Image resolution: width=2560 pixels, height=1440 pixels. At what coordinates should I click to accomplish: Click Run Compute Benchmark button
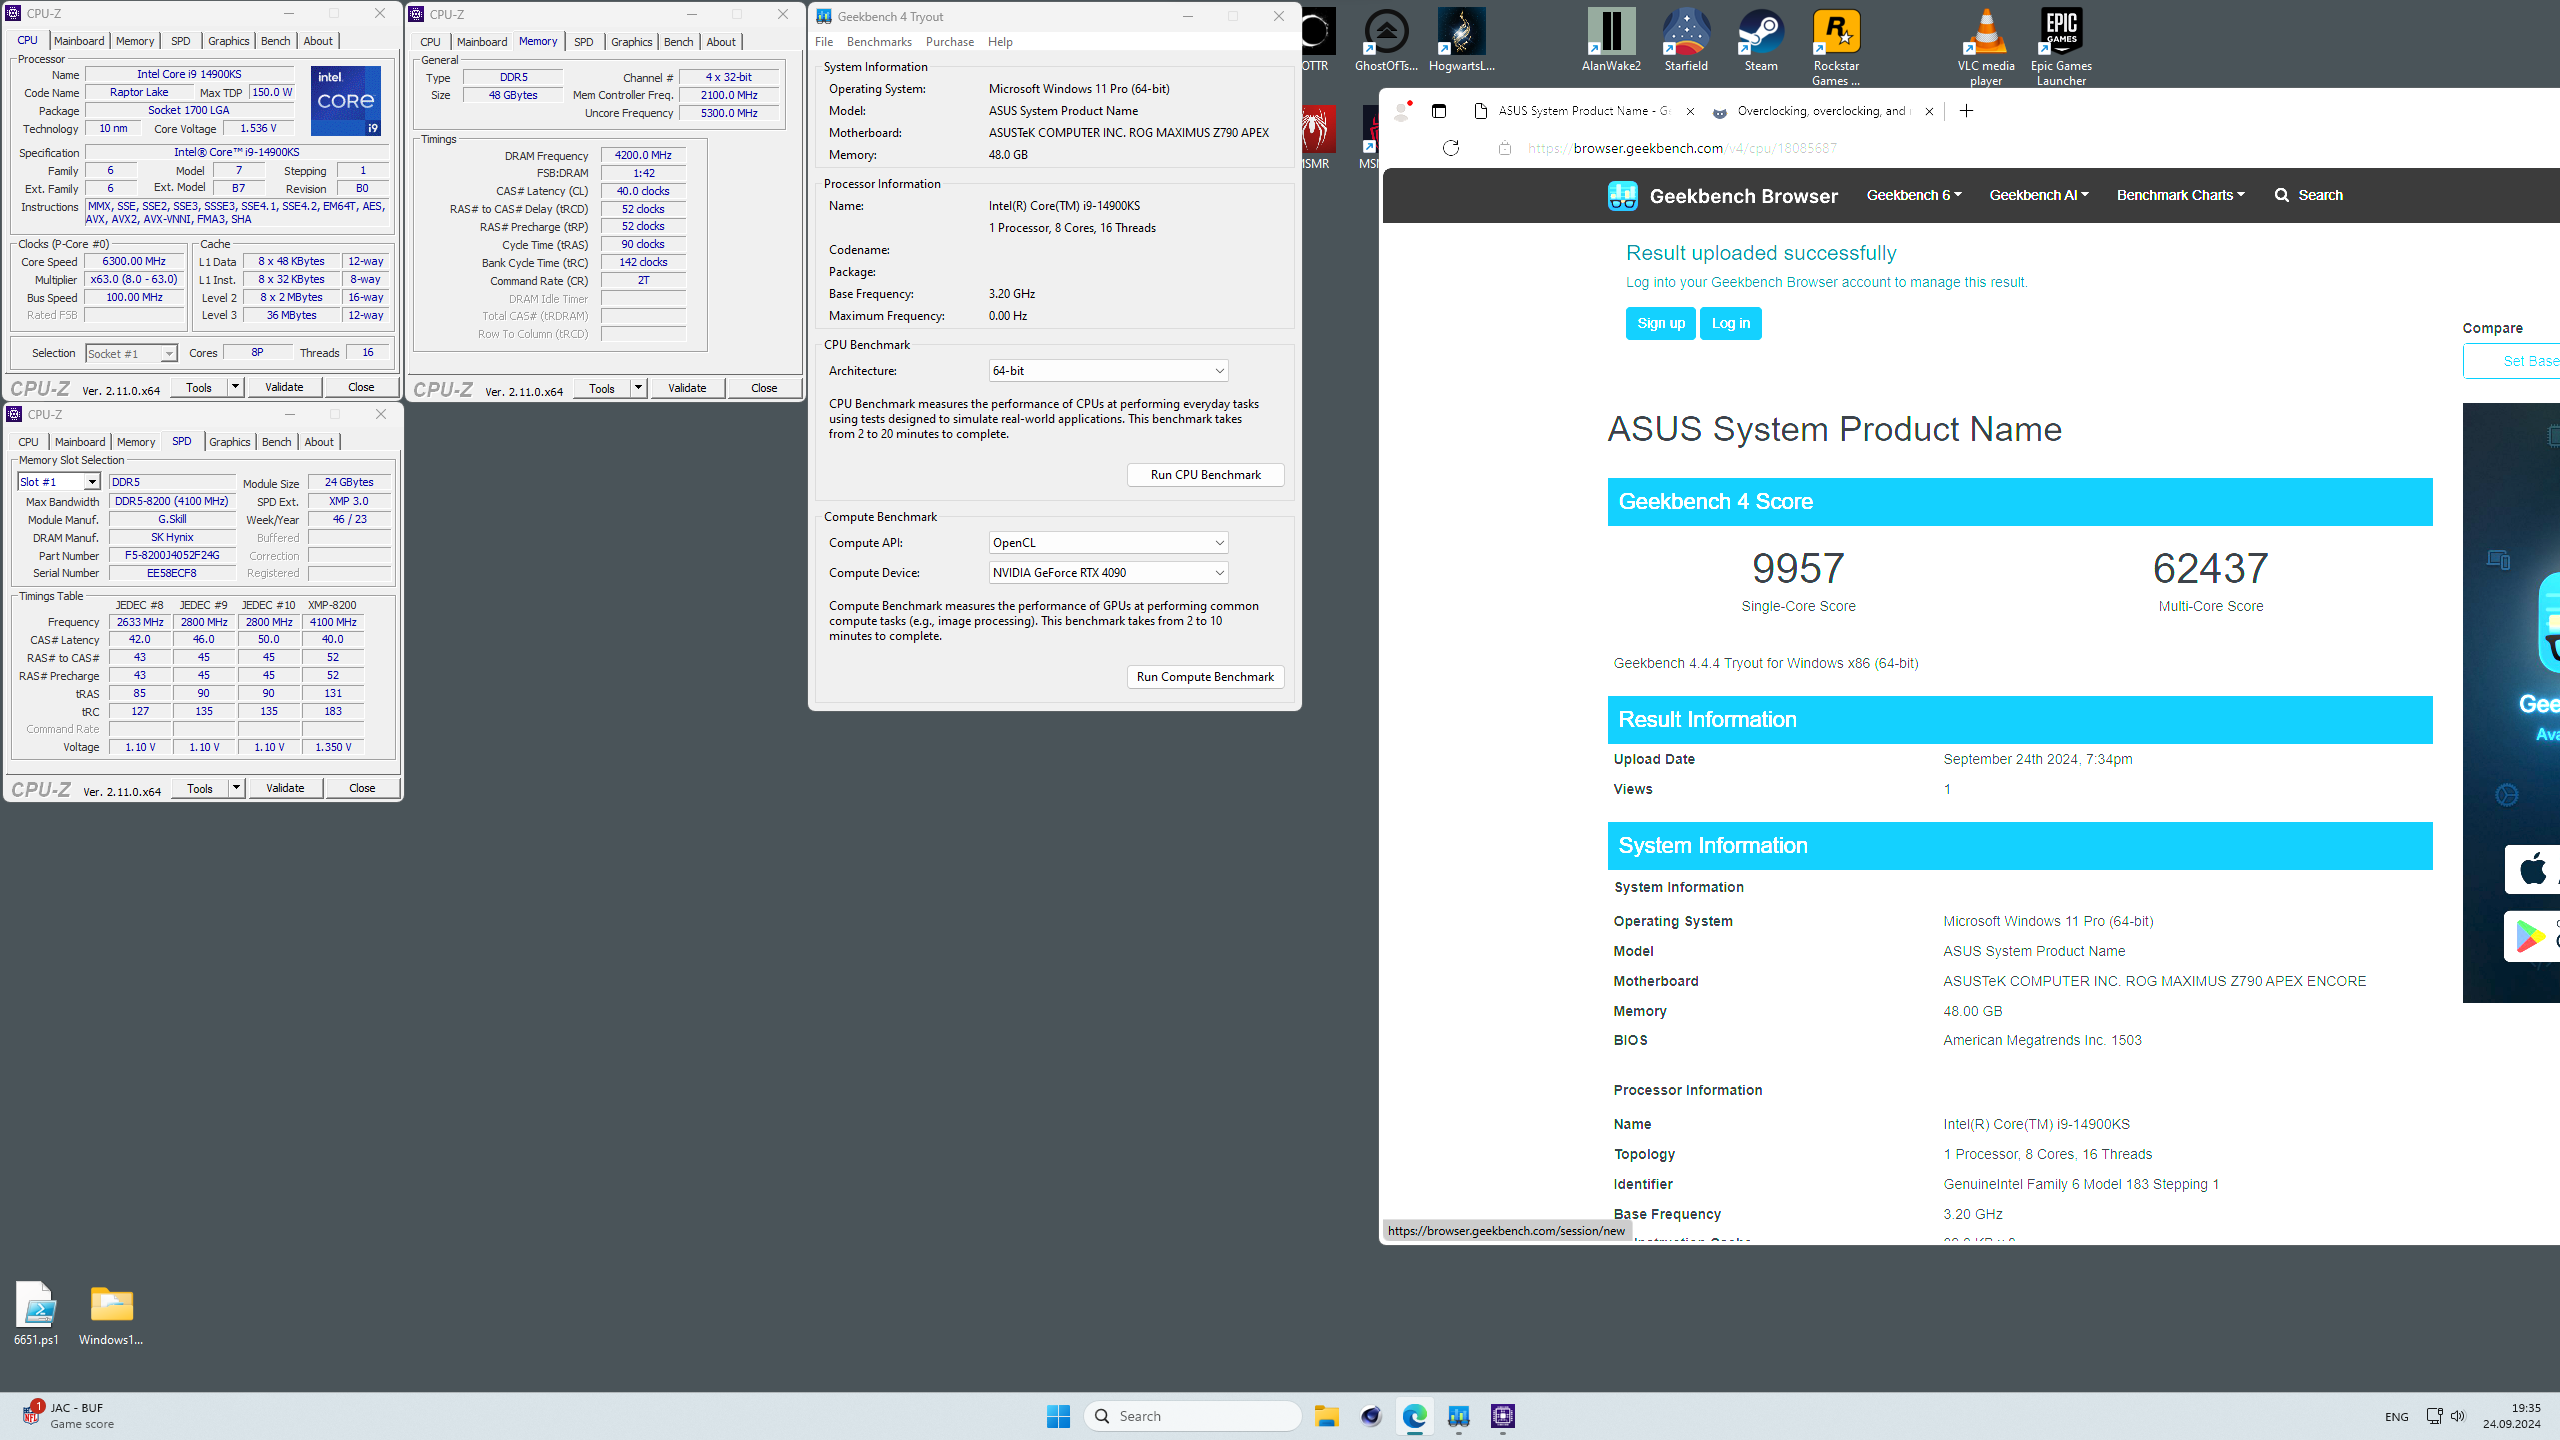[x=1205, y=677]
